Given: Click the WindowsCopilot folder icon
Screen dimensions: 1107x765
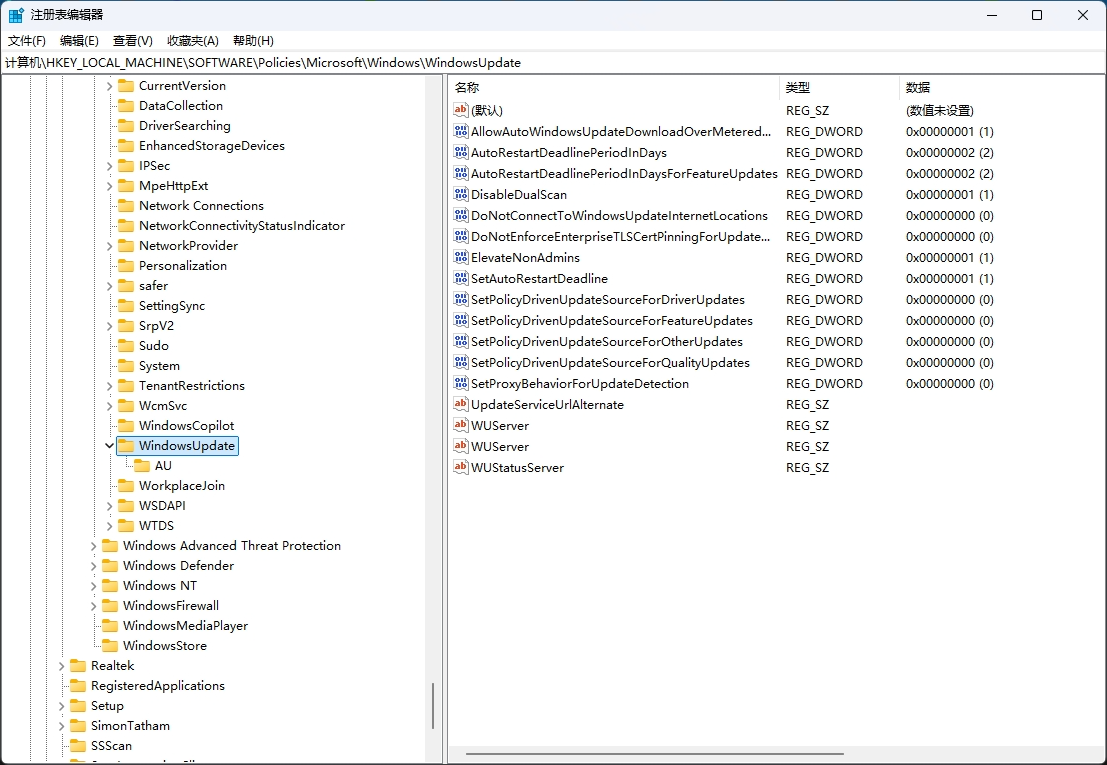Looking at the screenshot, I should click(126, 426).
